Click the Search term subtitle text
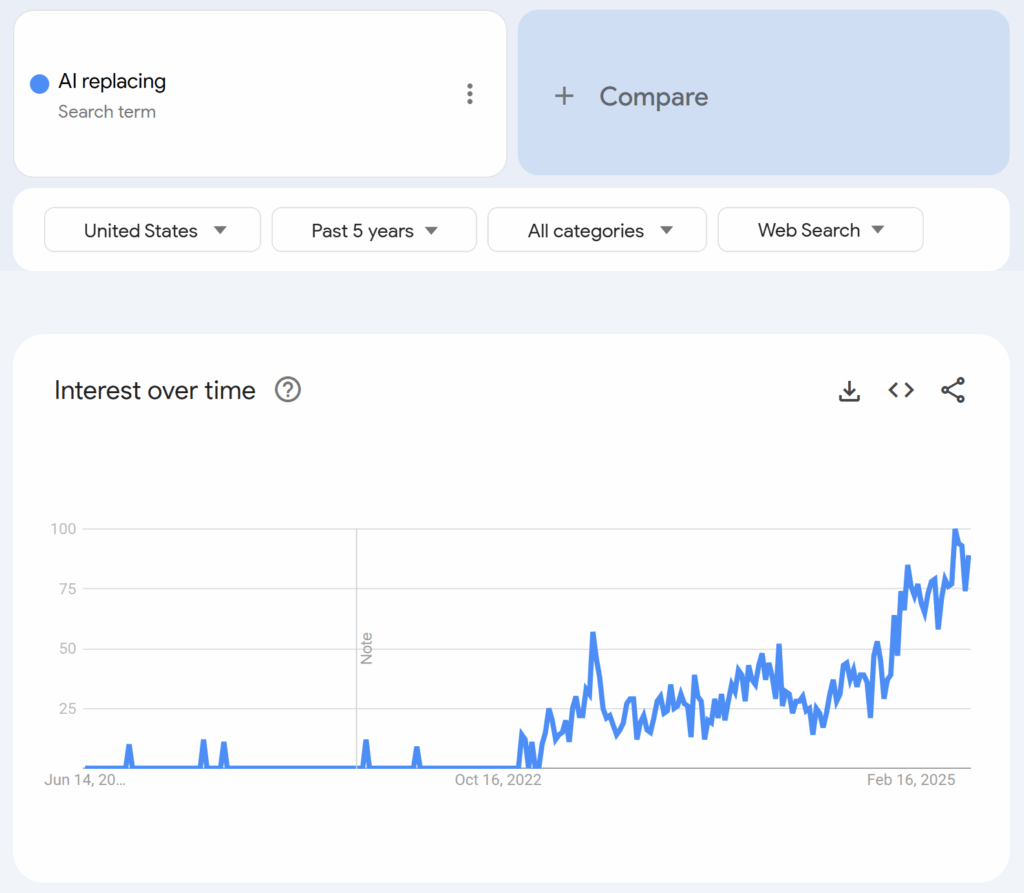The height and width of the screenshot is (893, 1024). pos(107,112)
